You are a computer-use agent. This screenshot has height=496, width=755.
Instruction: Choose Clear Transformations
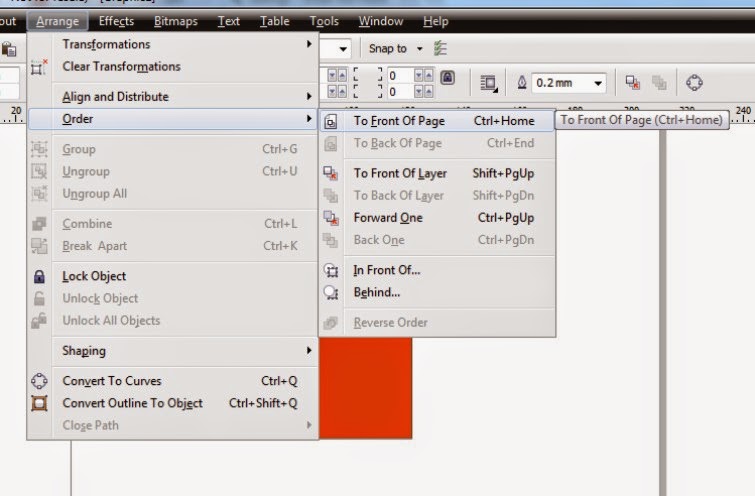pos(173,66)
